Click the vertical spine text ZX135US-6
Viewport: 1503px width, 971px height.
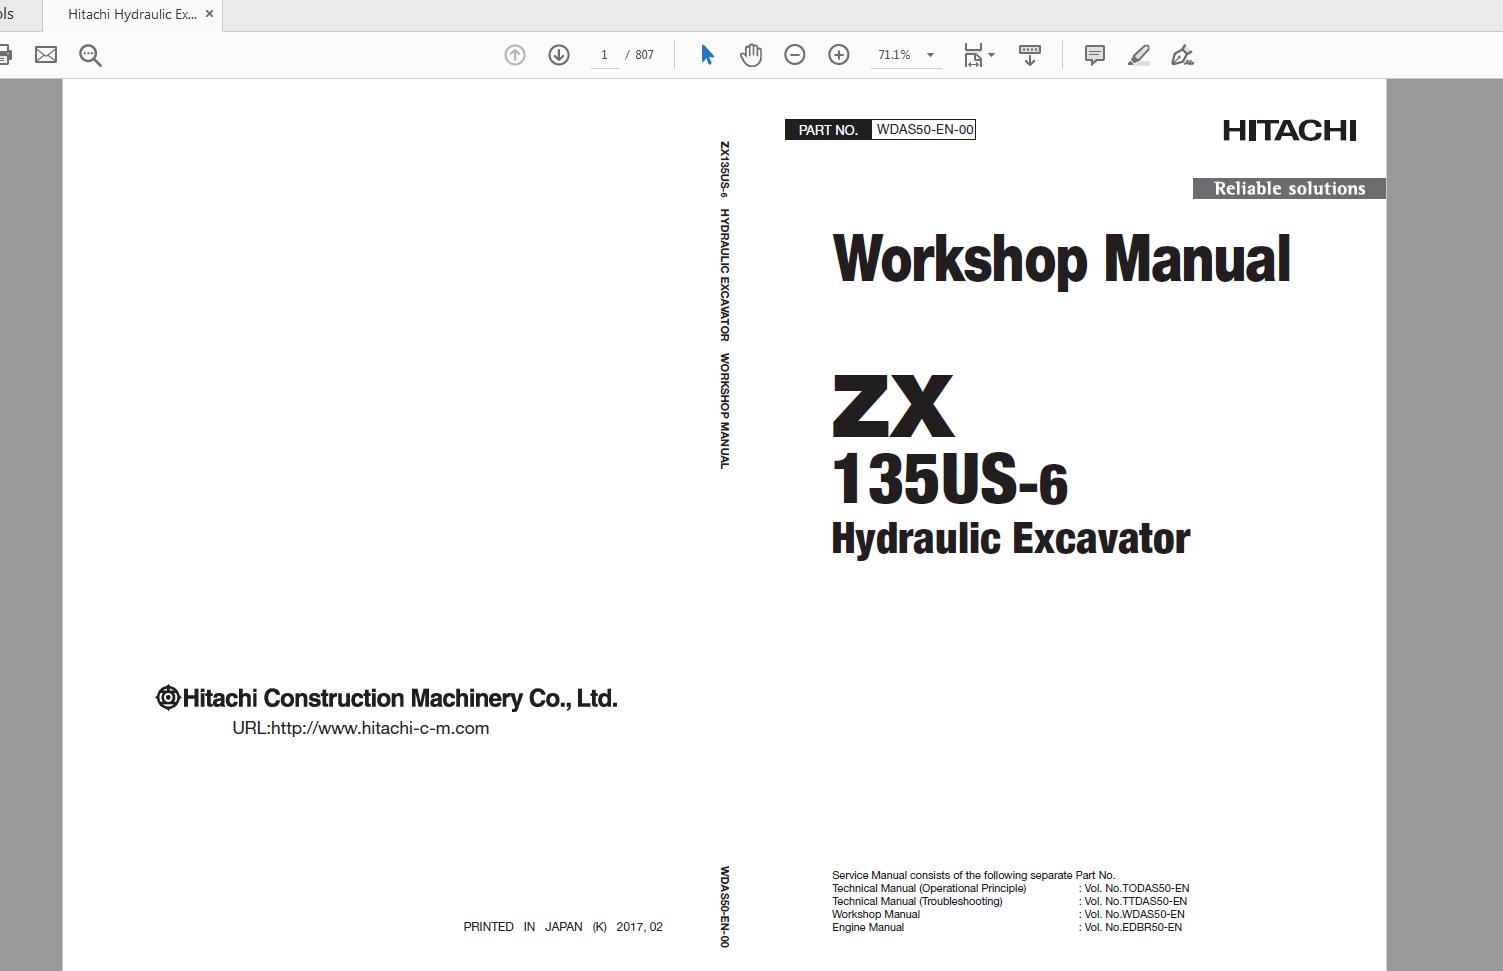[x=724, y=169]
